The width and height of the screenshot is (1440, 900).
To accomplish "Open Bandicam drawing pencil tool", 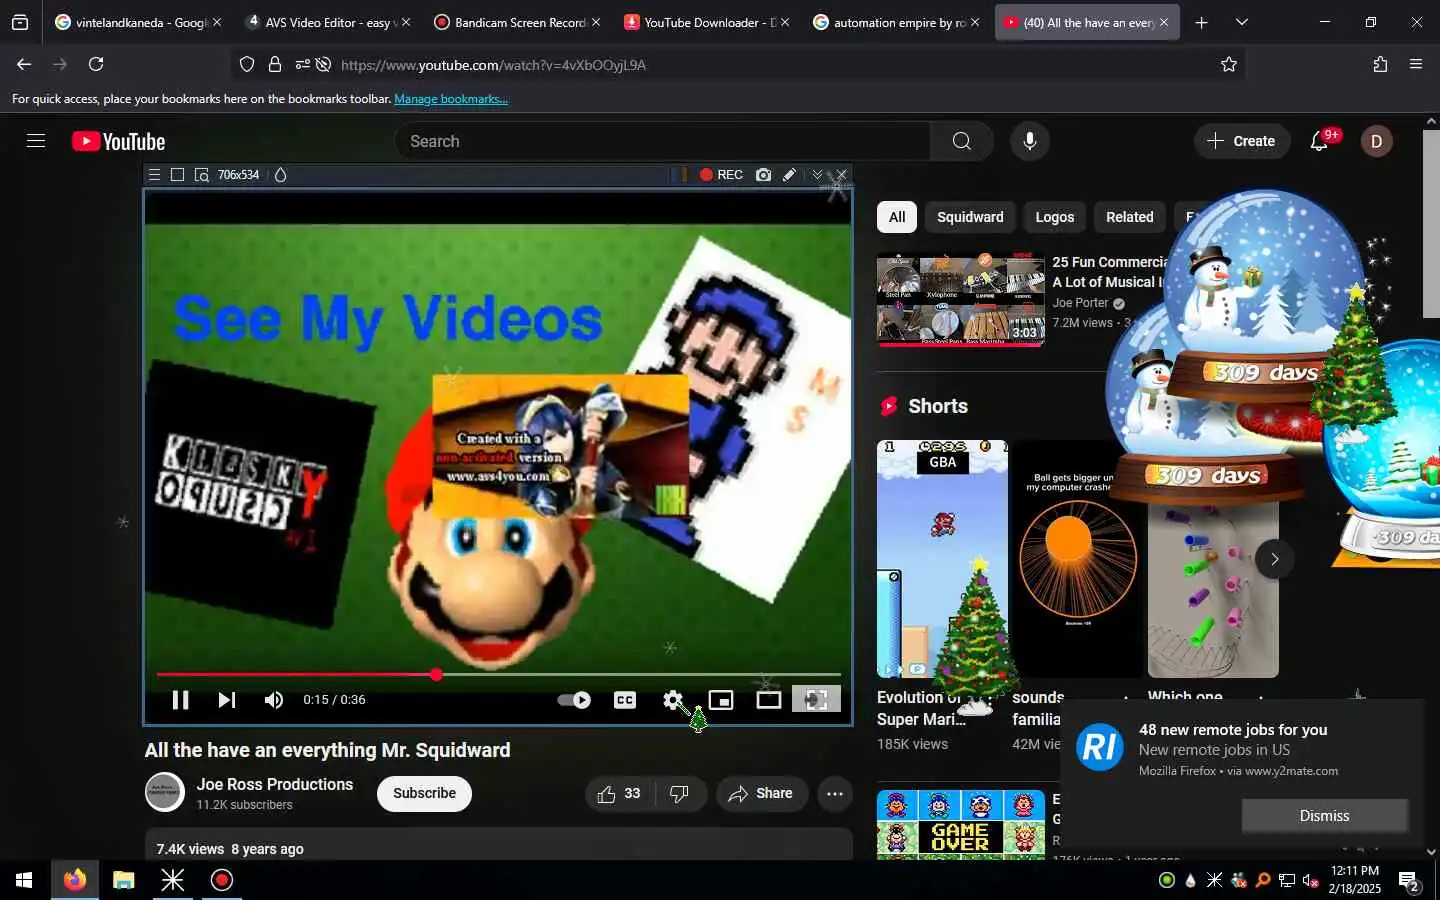I will pyautogui.click(x=790, y=175).
